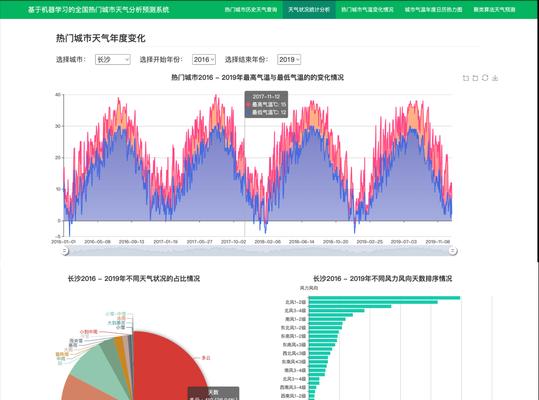Click the middle of the date zoom slider track

click(x=258, y=251)
